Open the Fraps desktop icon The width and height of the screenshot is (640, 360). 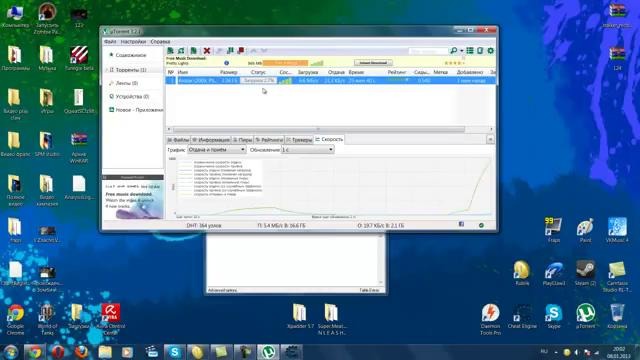[x=553, y=229]
